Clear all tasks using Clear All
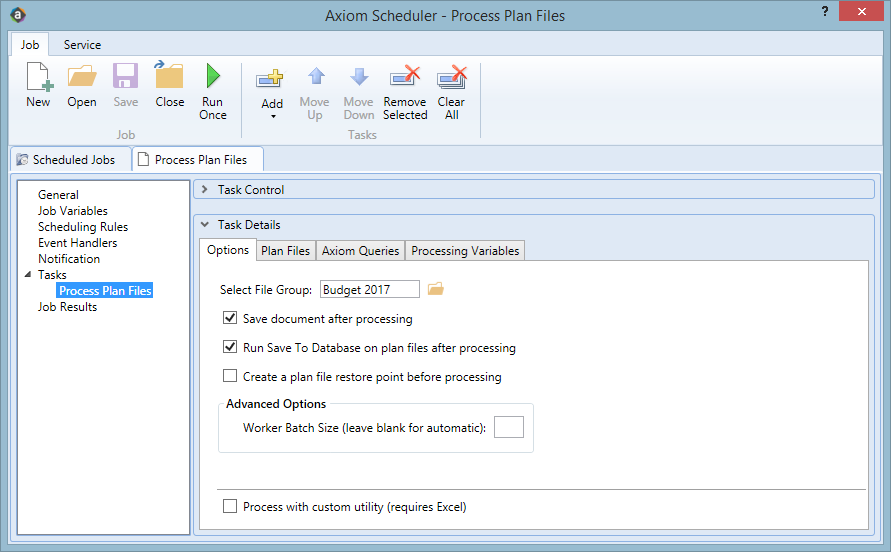Image resolution: width=891 pixels, height=552 pixels. coord(452,77)
